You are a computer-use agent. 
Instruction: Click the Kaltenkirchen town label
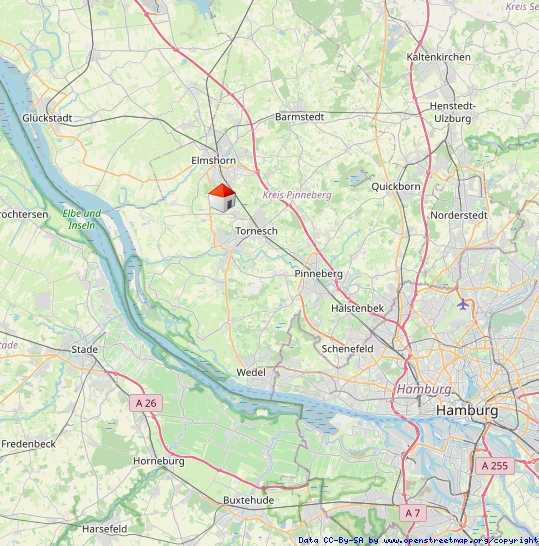tap(439, 57)
